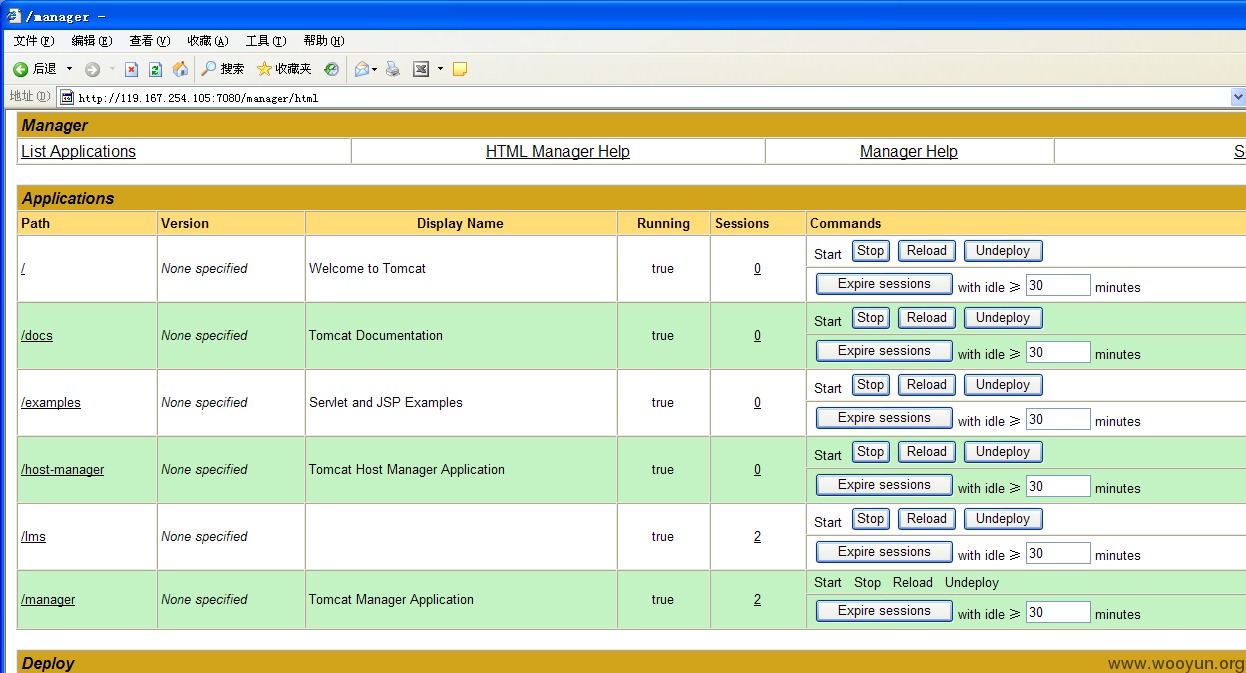The image size is (1246, 673).
Task: Undeploy the /examples application
Action: [1003, 385]
